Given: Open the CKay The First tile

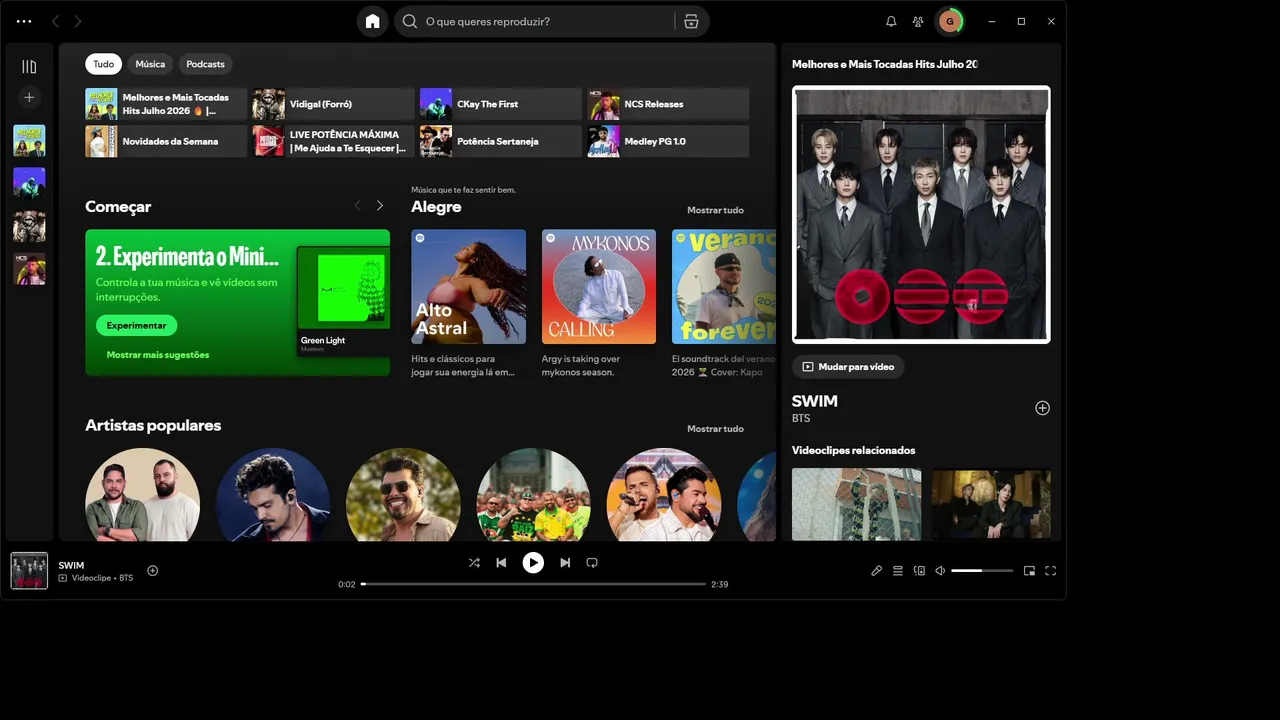Looking at the screenshot, I should (500, 104).
